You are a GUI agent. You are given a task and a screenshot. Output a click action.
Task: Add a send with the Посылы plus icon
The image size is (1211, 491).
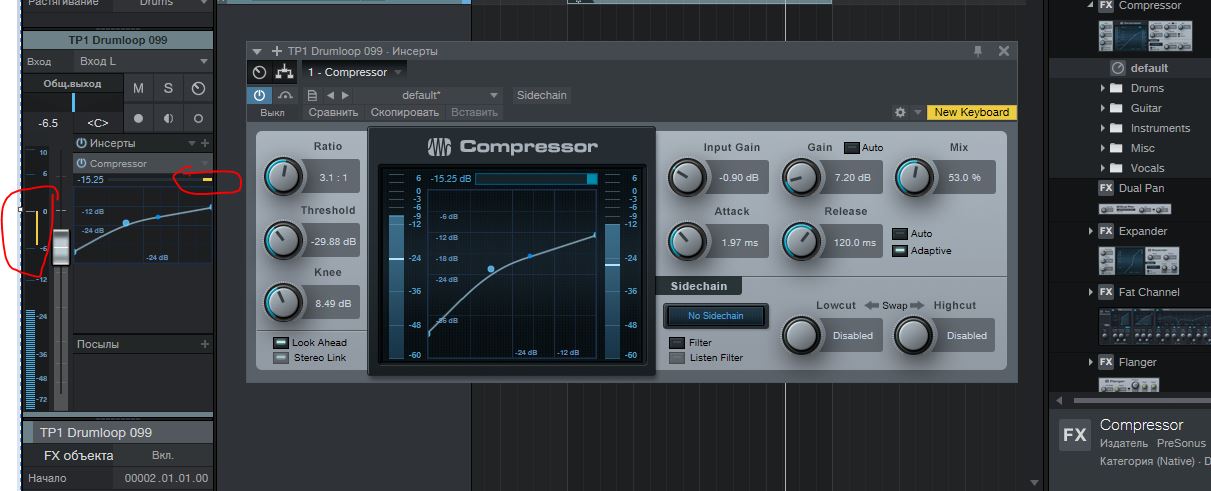(205, 344)
